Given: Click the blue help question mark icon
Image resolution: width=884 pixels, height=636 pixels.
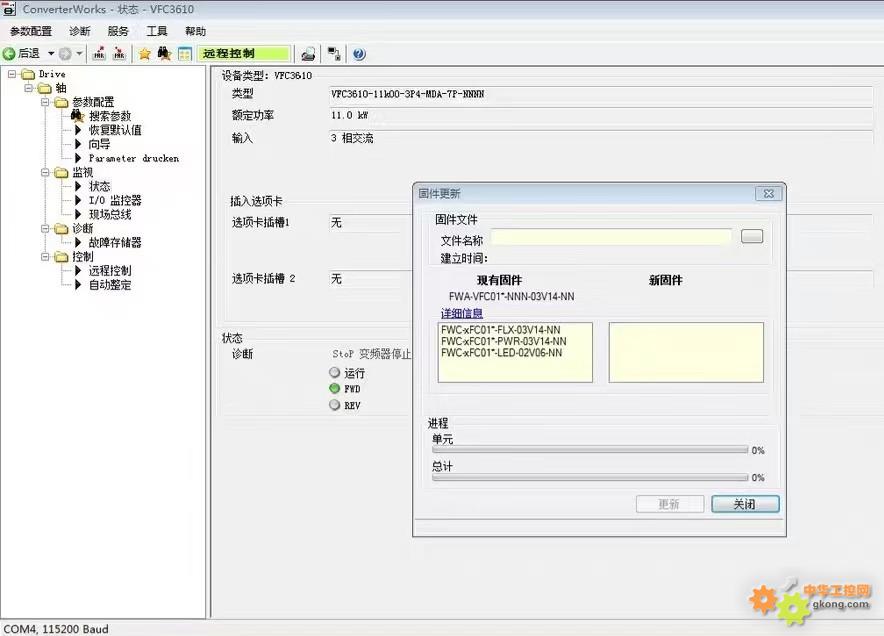Looking at the screenshot, I should pos(359,54).
